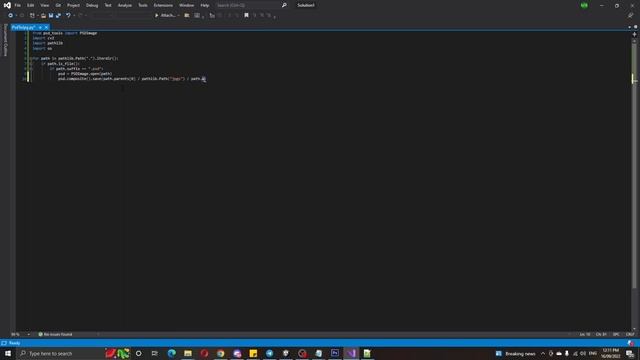Open Notepad++ from taskbar

367,353
